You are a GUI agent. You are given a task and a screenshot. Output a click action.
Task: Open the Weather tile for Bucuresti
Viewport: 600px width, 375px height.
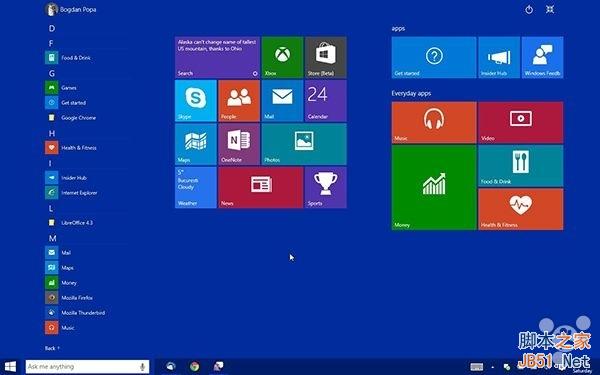coord(196,187)
